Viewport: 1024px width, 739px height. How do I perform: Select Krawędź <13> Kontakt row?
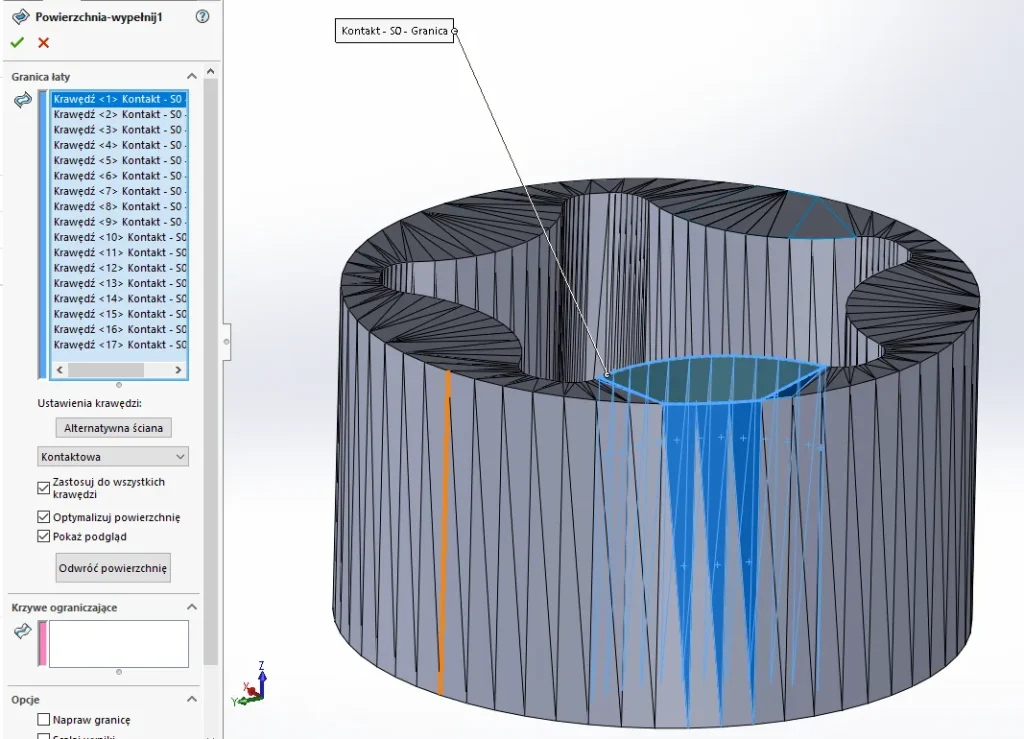pyautogui.click(x=120, y=283)
